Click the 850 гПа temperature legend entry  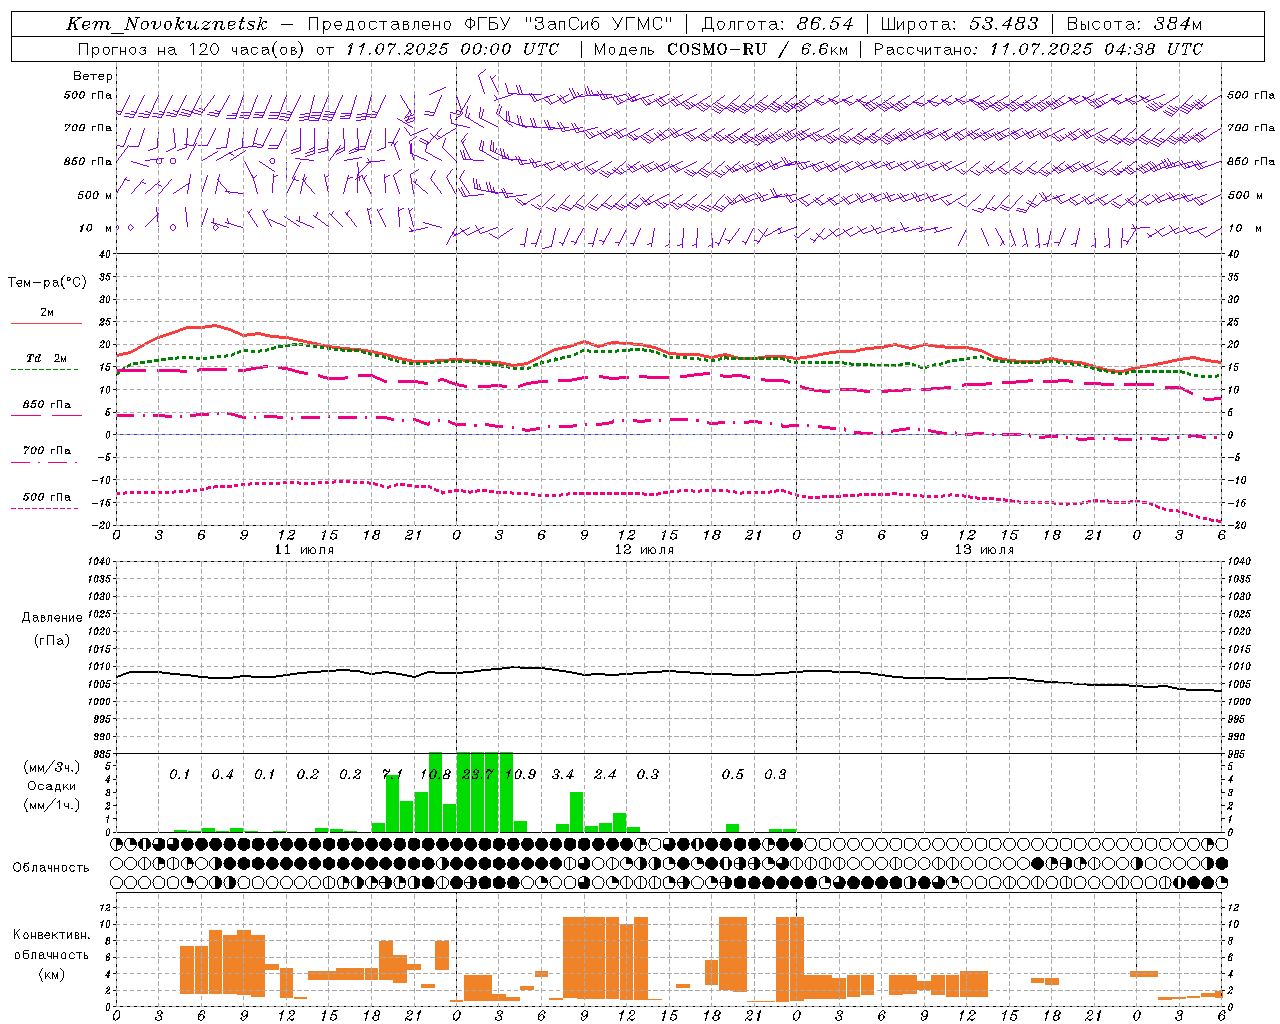click(x=46, y=405)
